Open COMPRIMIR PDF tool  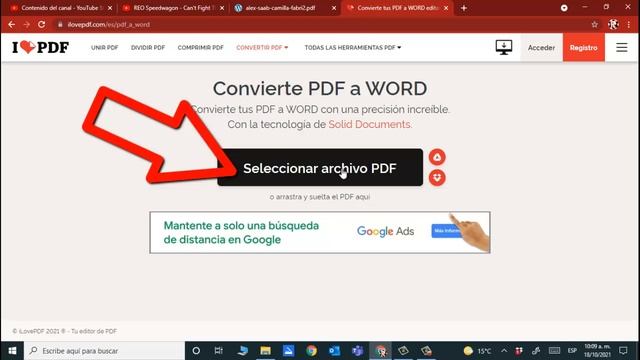pyautogui.click(x=200, y=48)
